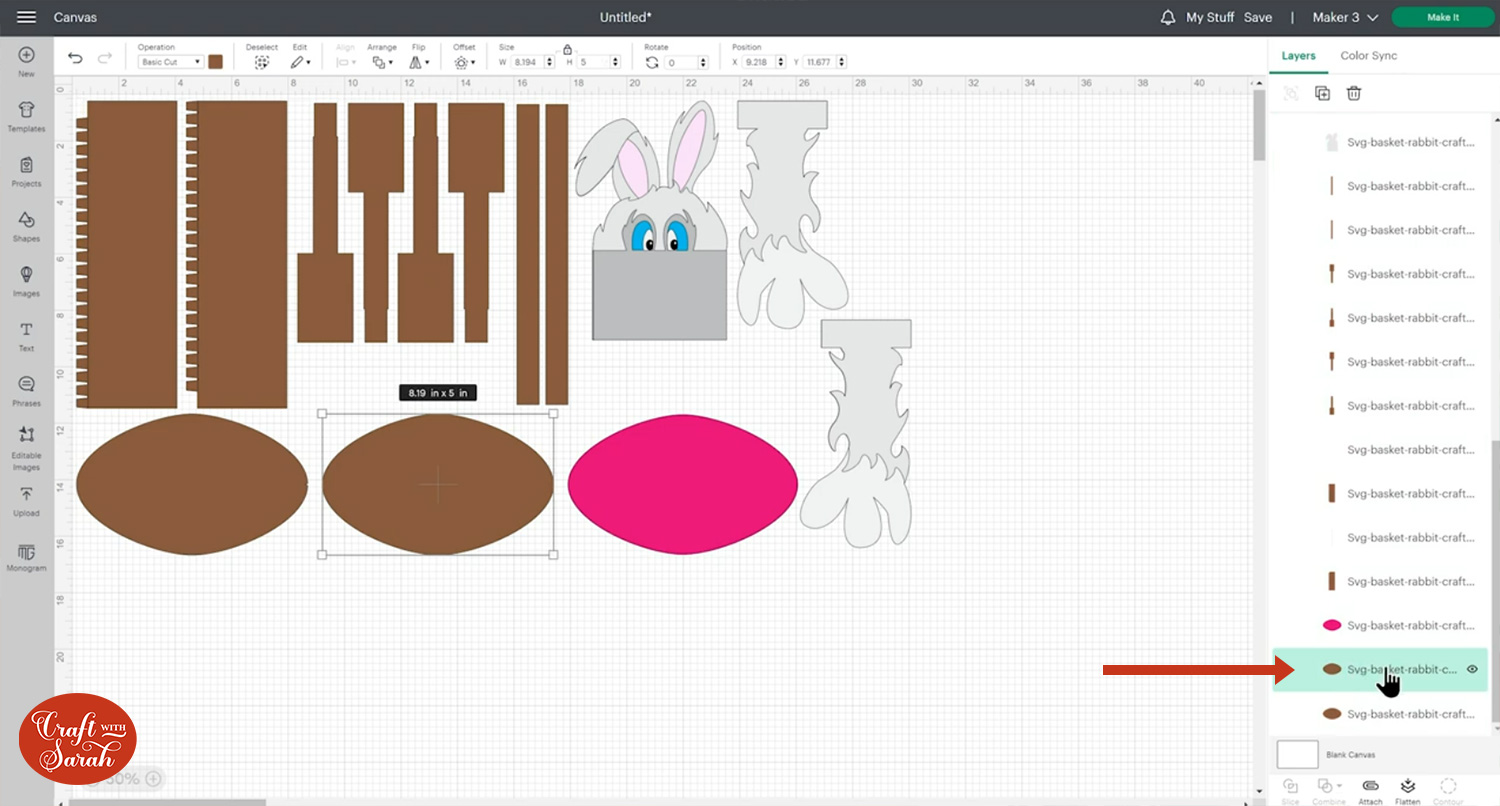The width and height of the screenshot is (1500, 806).
Task: Open notifications bell
Action: point(1167,18)
